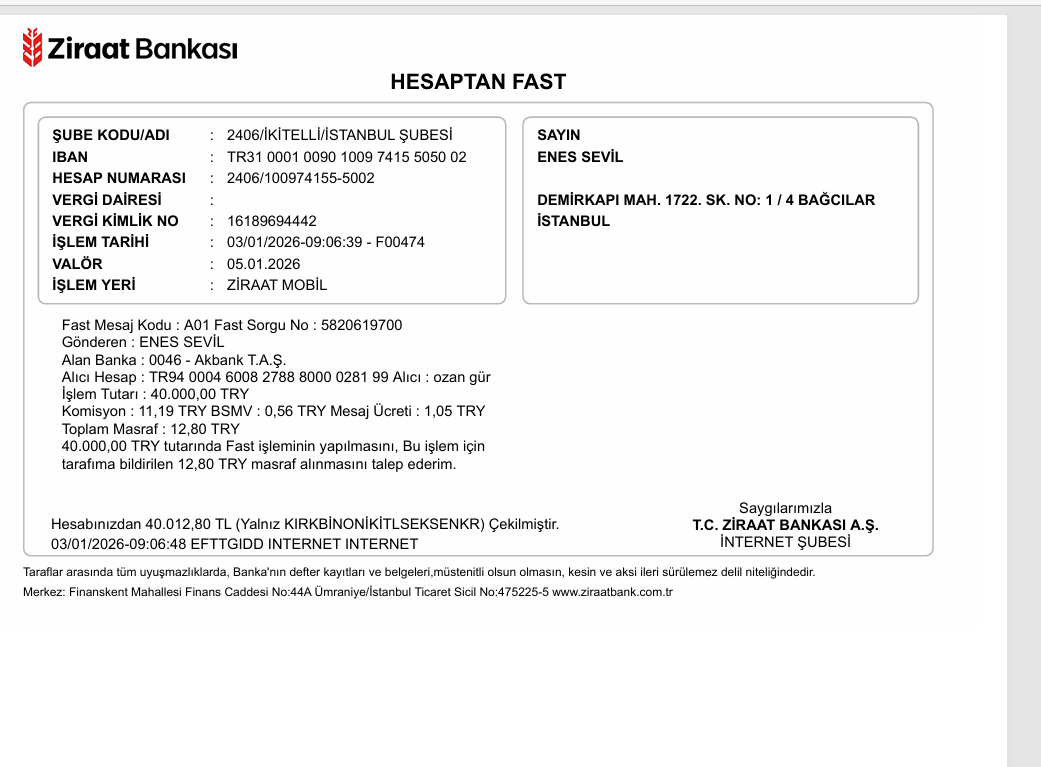Image resolution: width=1041 pixels, height=767 pixels.
Task: Click İşlem Tutarı : 40.000,00 TRY
Action: coord(155,394)
